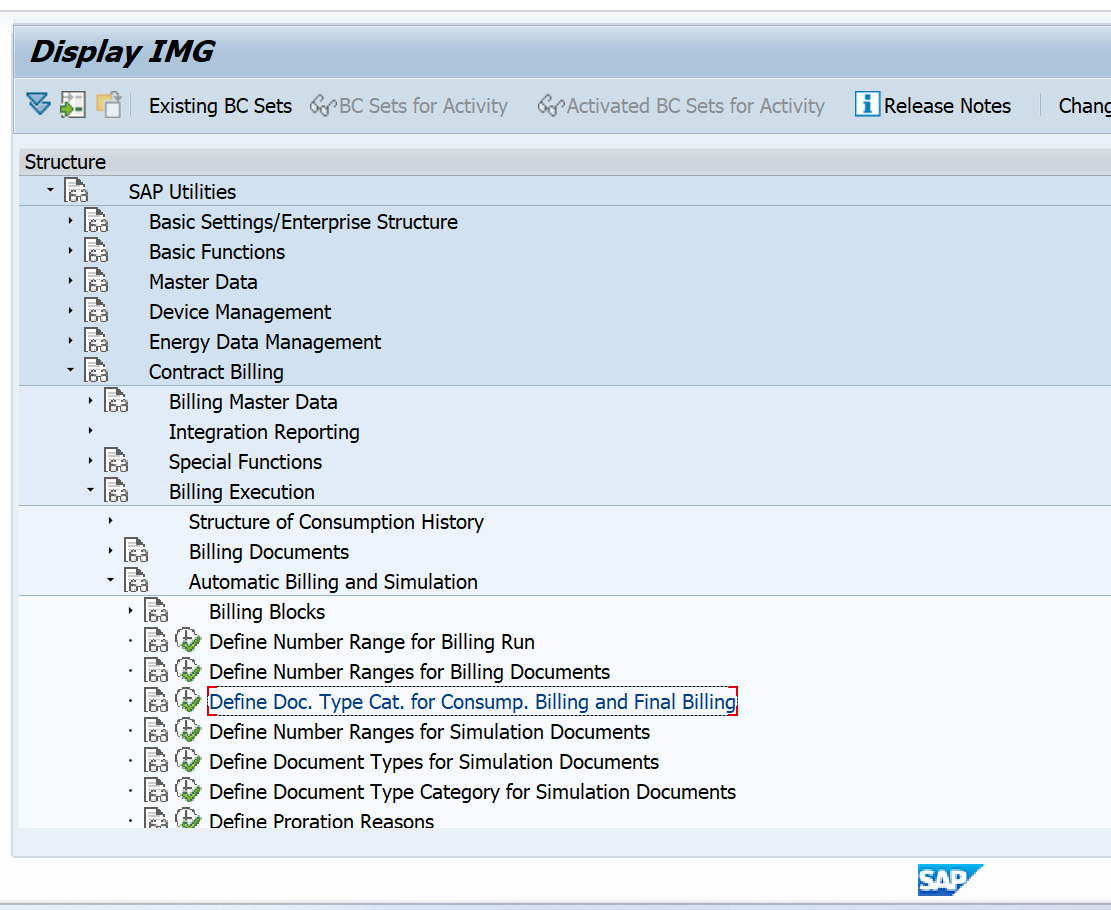
Task: Execute activity icon for Number Ranges for Billing Documents
Action: click(188, 670)
